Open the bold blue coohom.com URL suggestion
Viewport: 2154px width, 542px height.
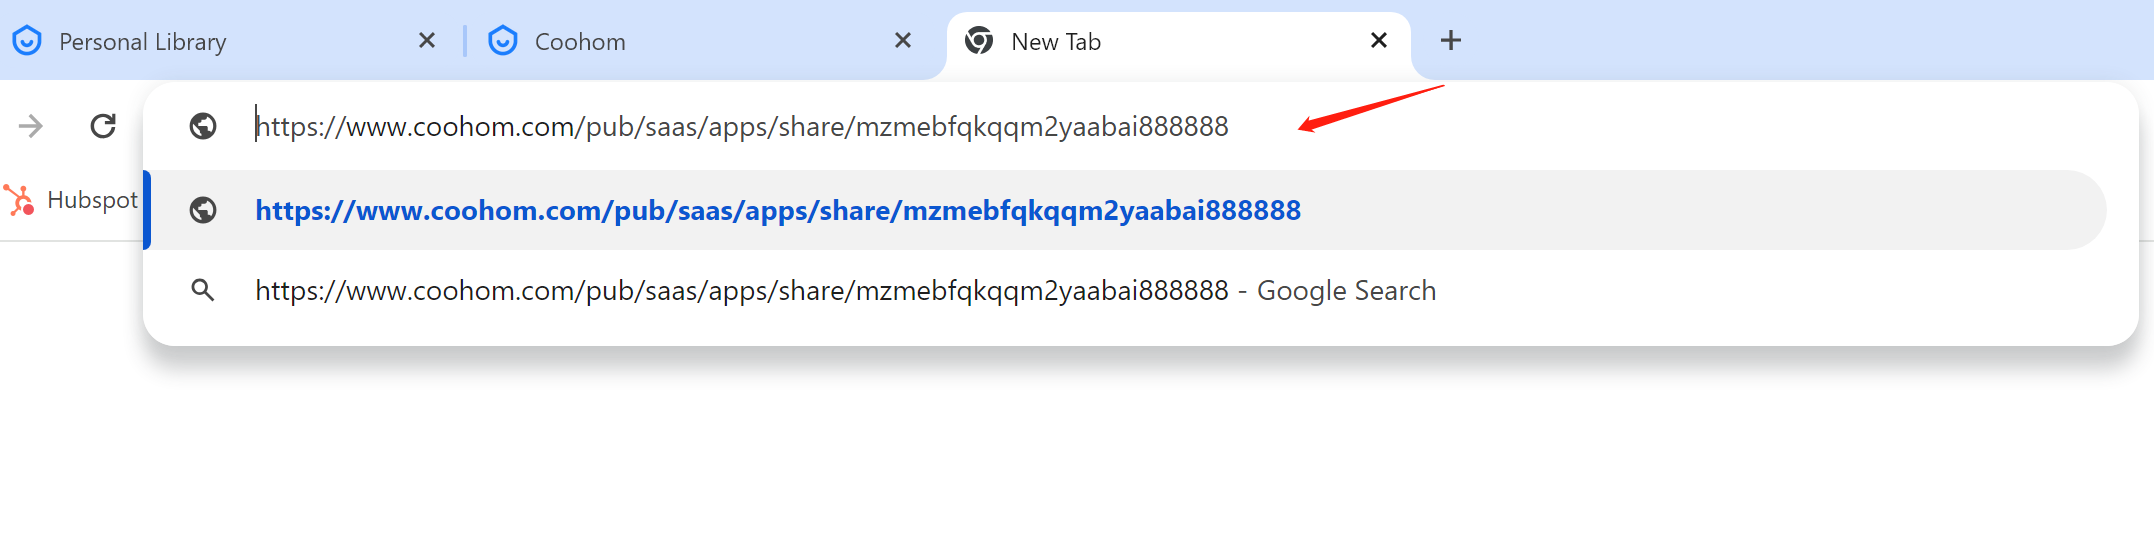778,211
